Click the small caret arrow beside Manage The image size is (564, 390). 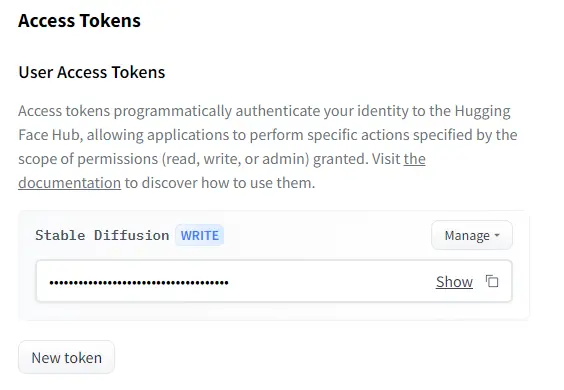tap(497, 235)
